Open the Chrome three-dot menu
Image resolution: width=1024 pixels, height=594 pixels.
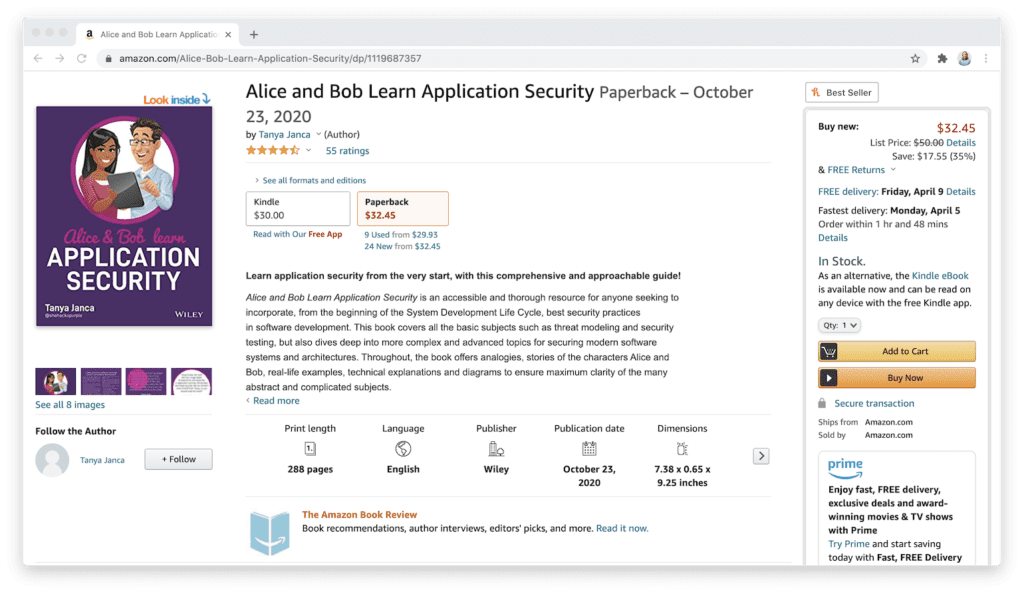(x=986, y=58)
